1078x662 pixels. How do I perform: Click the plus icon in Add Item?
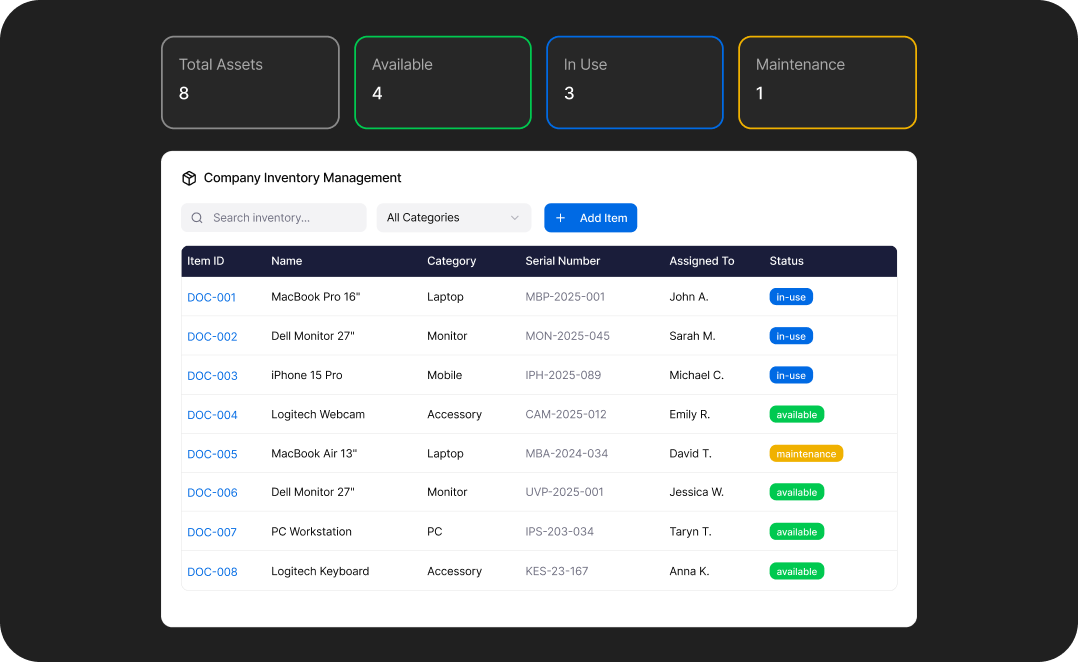[x=560, y=218]
